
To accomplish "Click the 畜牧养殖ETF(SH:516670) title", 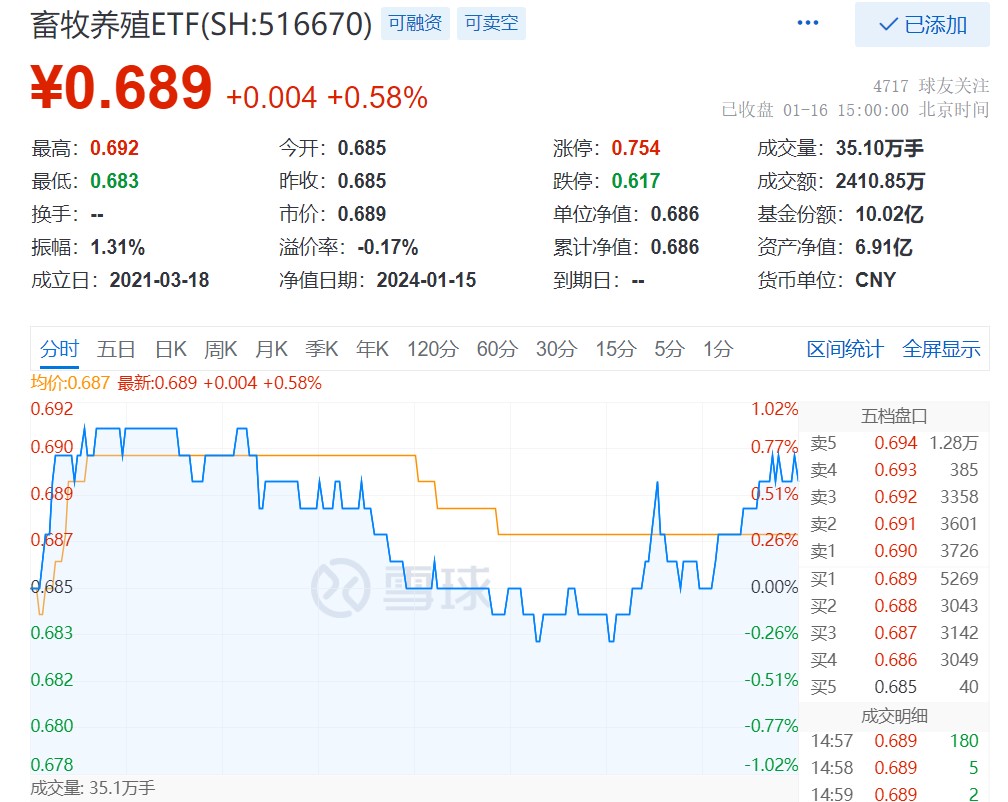I will (201, 24).
